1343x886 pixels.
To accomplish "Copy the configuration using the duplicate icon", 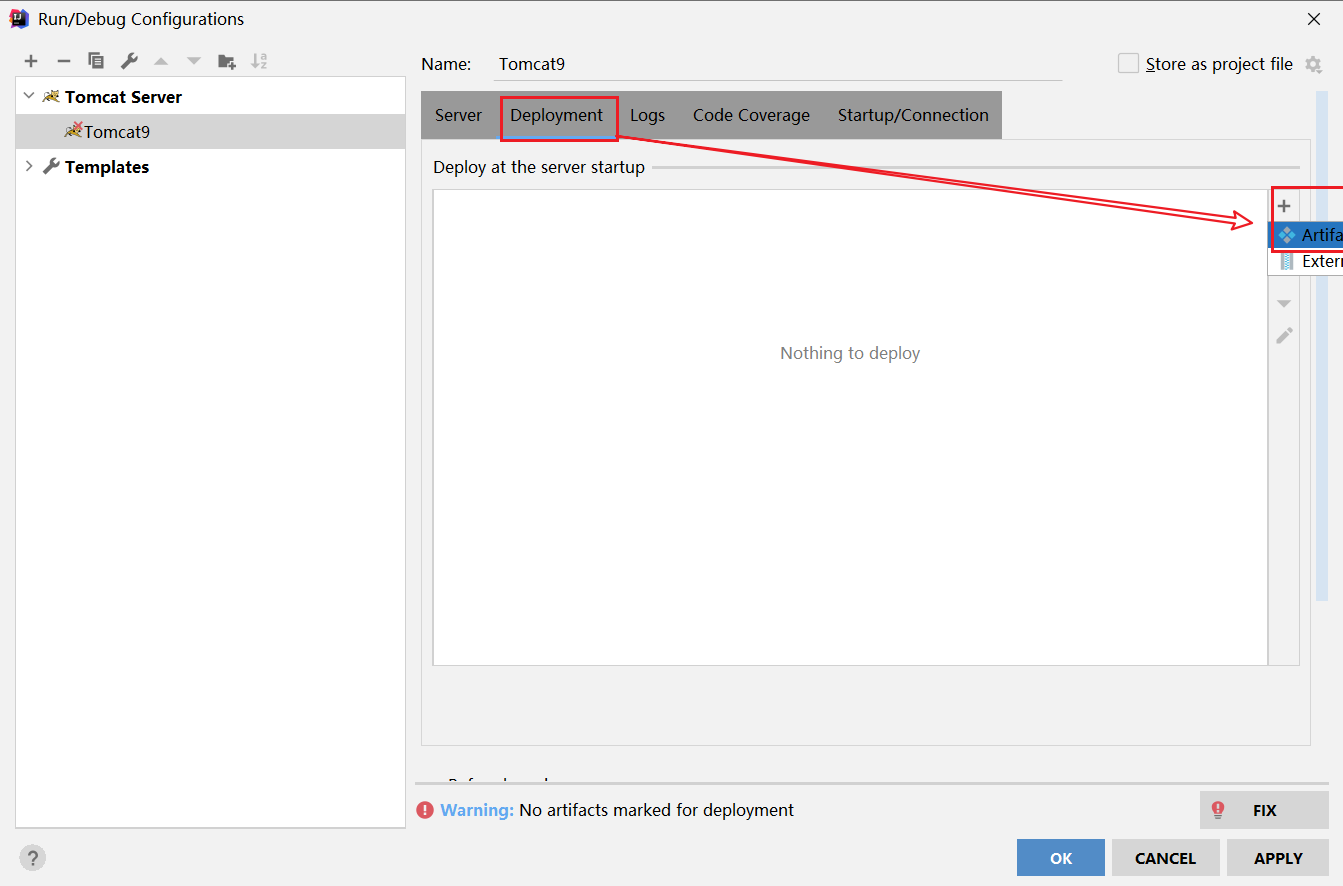I will pos(96,61).
